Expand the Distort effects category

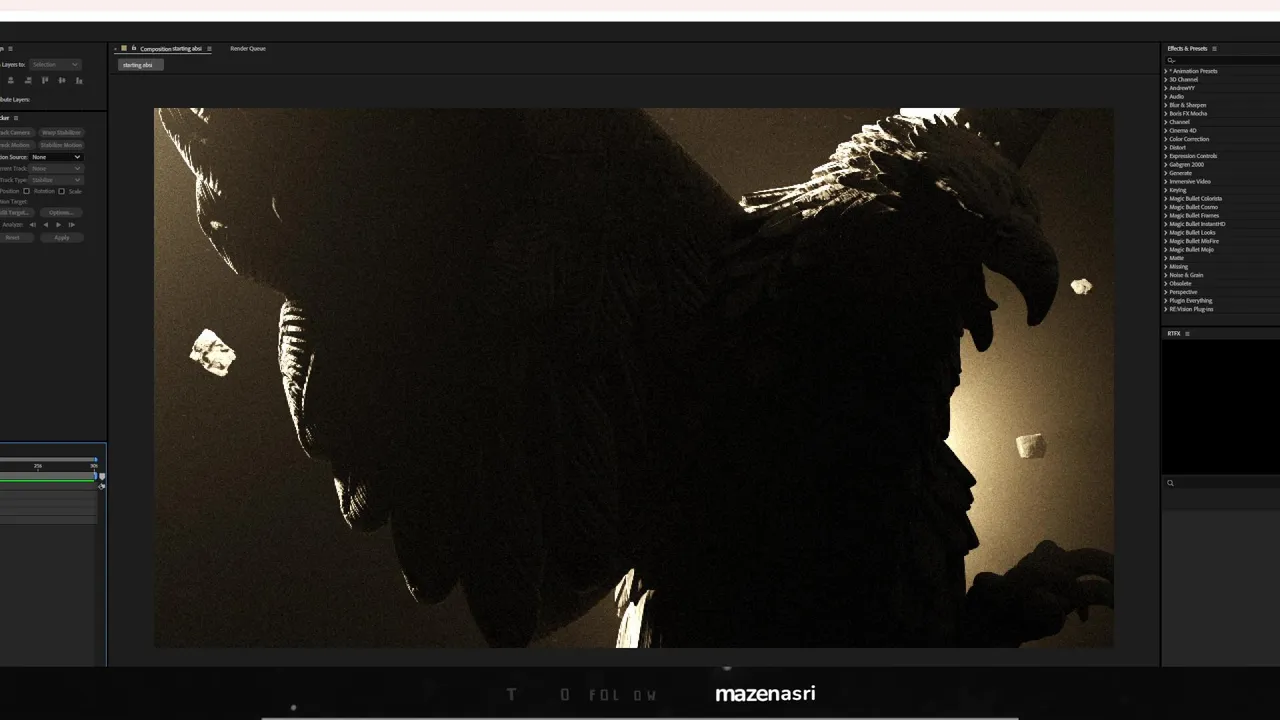[1166, 147]
